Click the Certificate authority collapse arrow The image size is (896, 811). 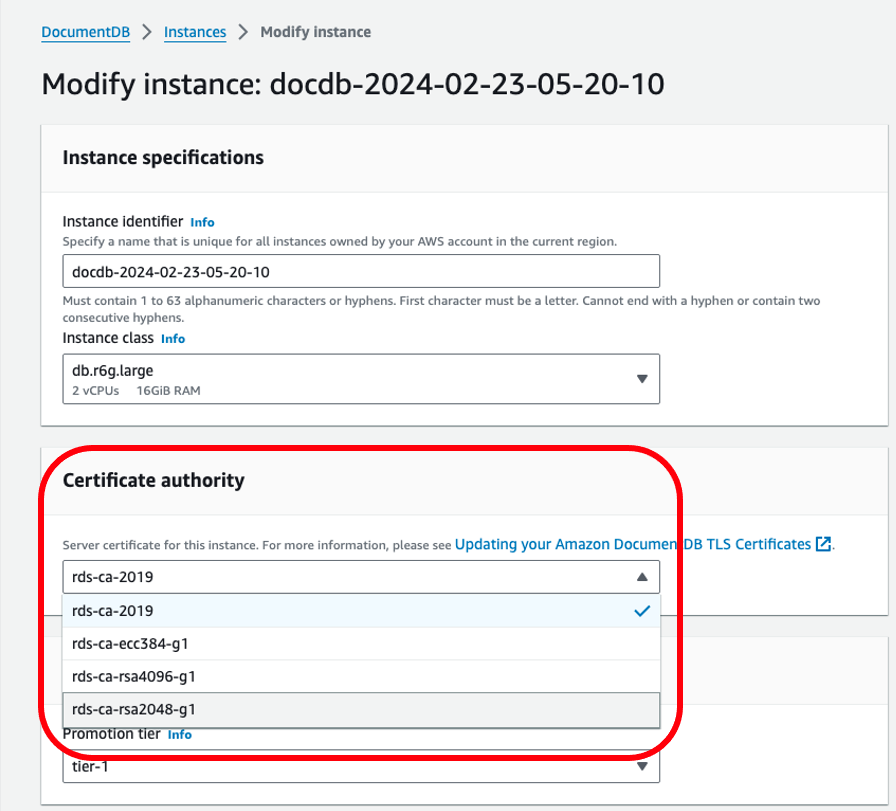(642, 577)
